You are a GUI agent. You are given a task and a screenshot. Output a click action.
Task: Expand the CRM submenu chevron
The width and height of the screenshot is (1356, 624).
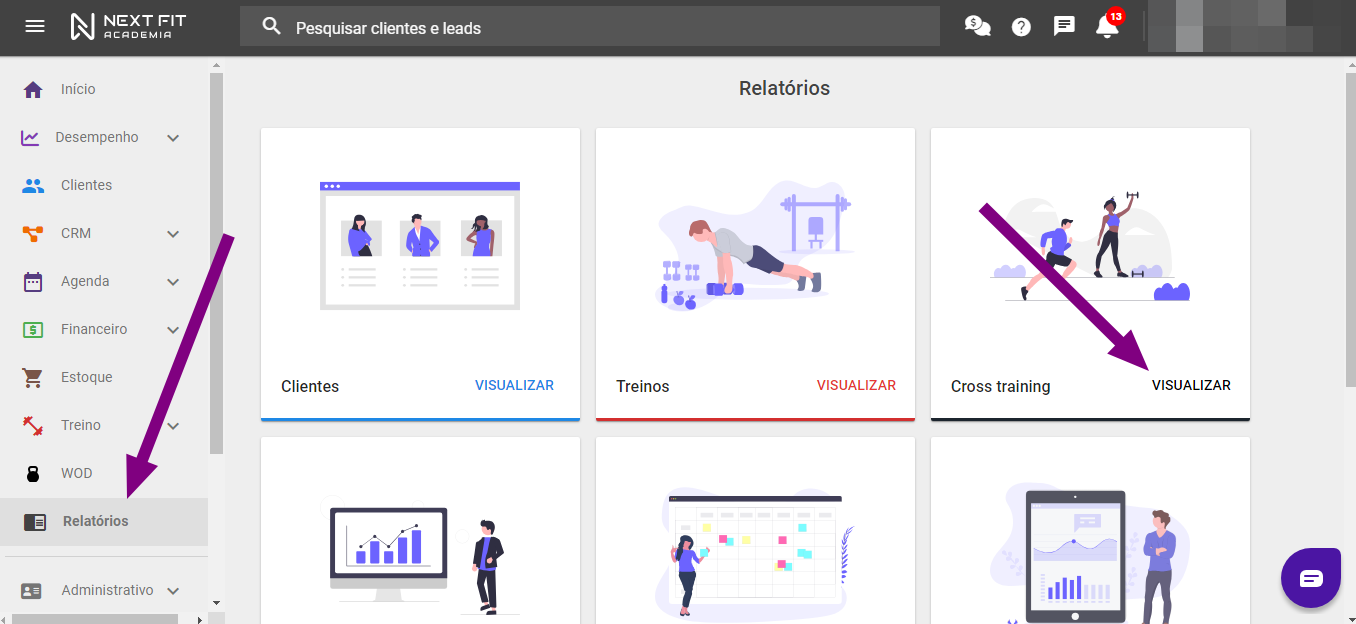(x=173, y=233)
